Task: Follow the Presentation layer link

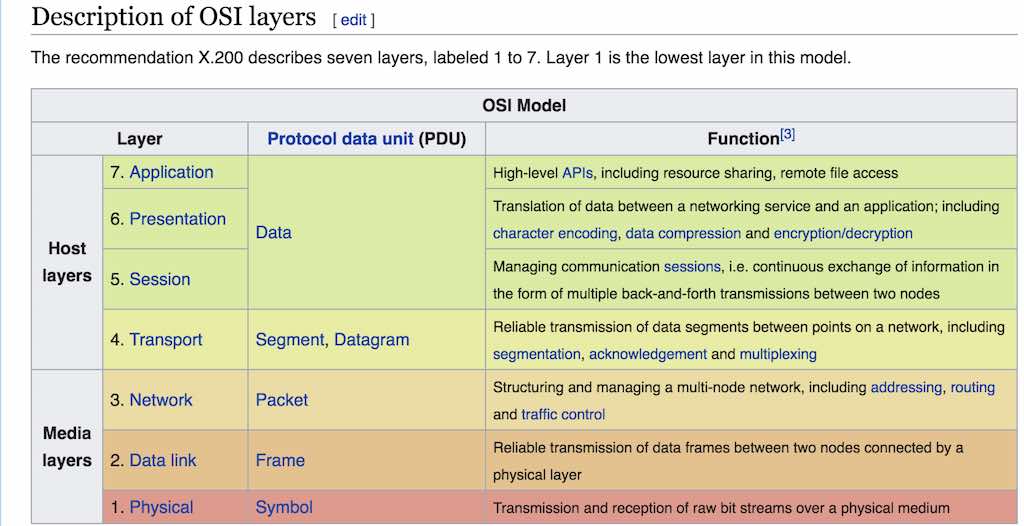Action: [x=177, y=219]
